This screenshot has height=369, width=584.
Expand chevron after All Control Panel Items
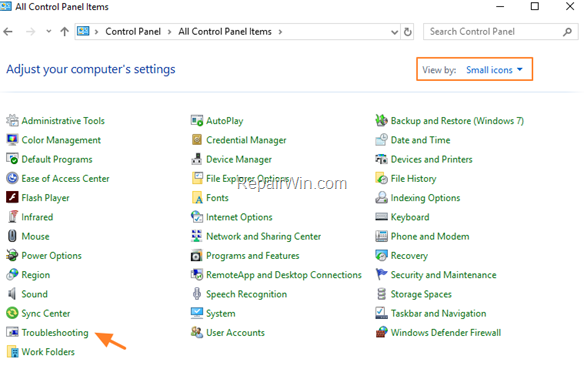pyautogui.click(x=280, y=32)
